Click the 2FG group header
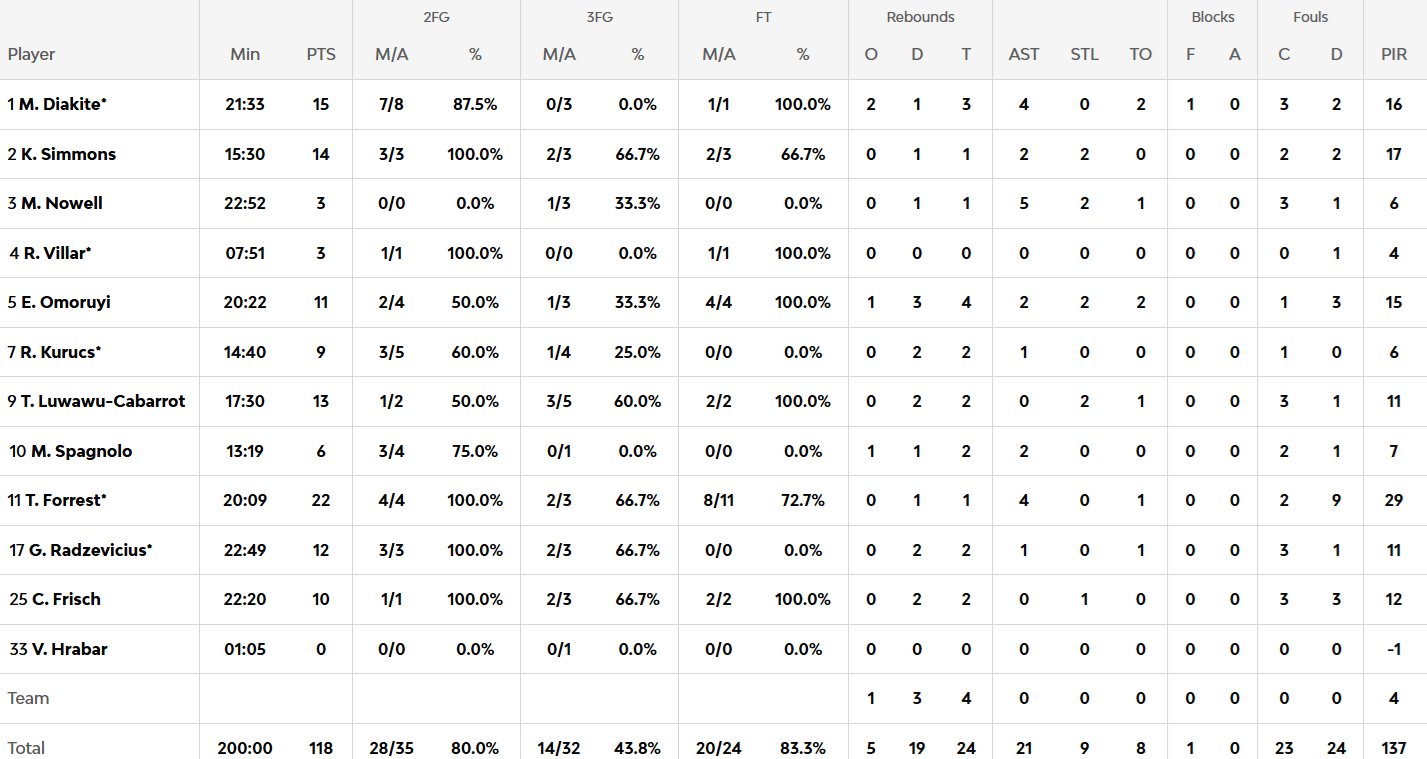 435,17
